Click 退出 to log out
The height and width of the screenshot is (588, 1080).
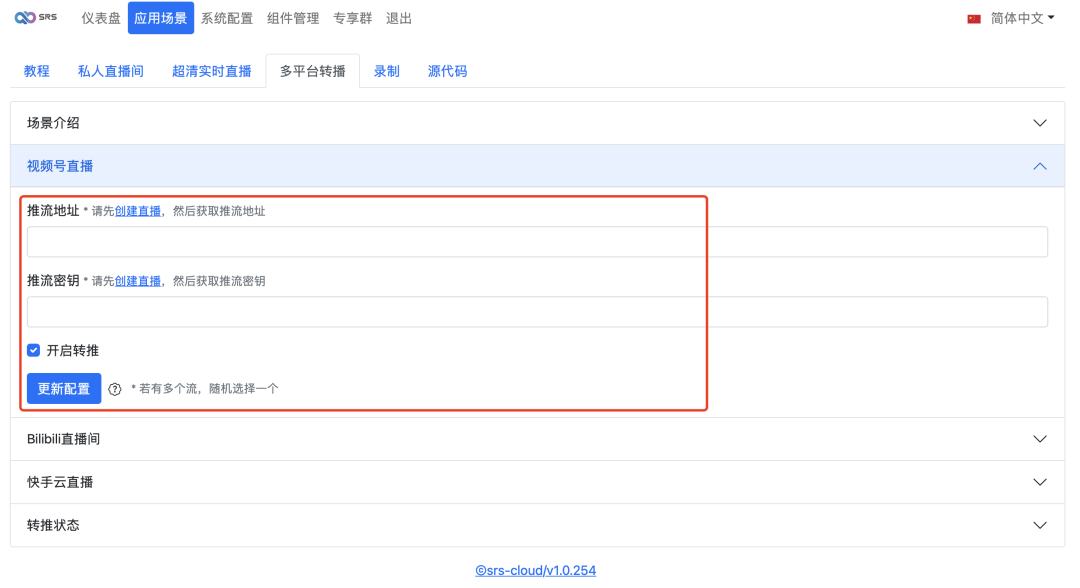pos(398,19)
